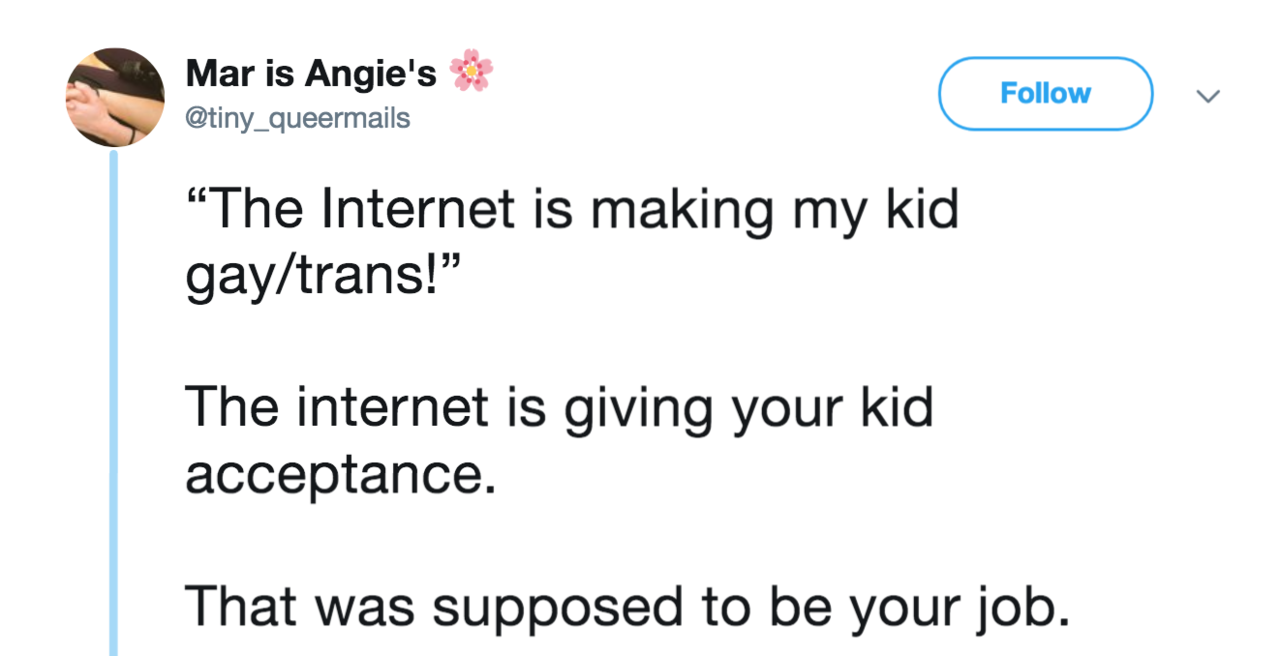Screen dimensions: 1280x656
Task: Click the line 'The internet is giving your kid'
Action: [x=559, y=408]
